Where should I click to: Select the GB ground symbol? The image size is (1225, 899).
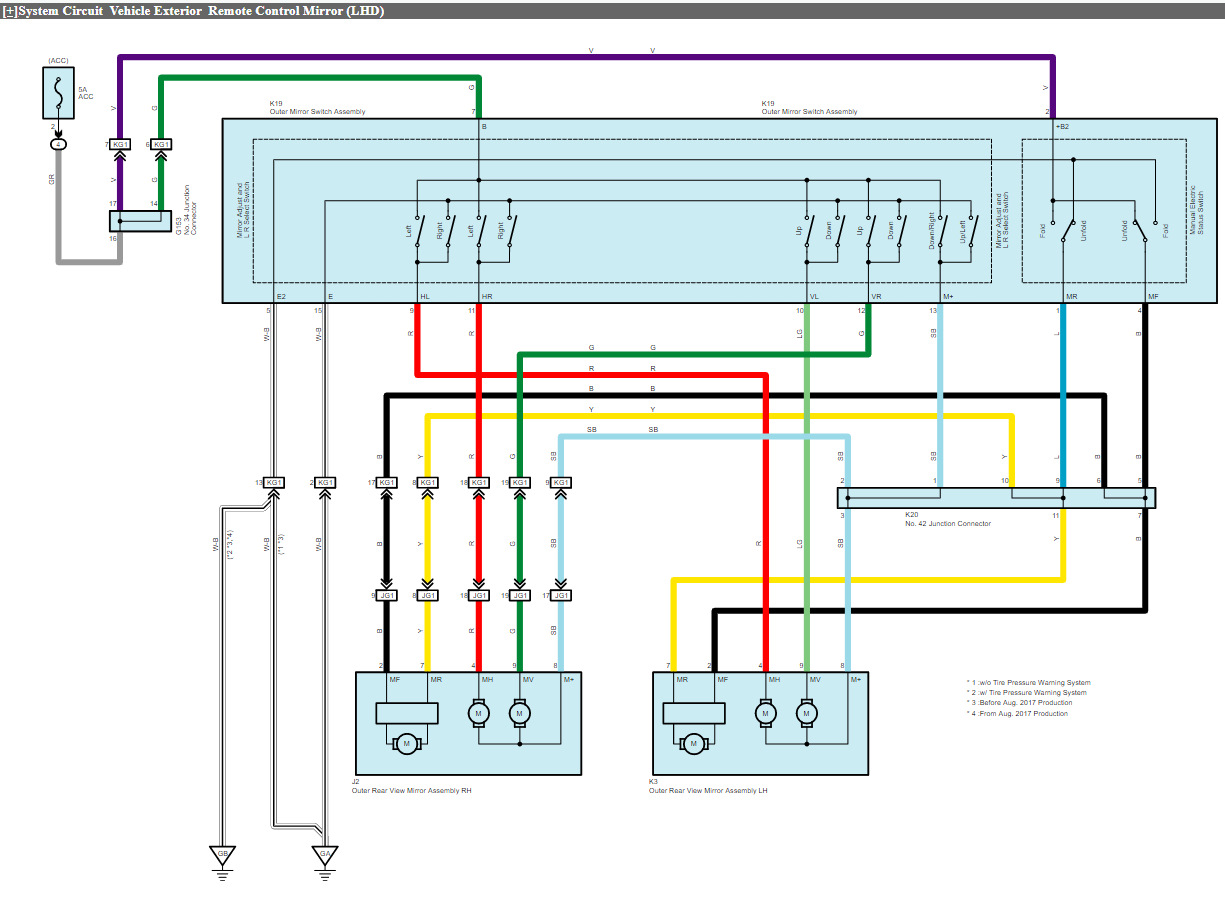(x=222, y=855)
